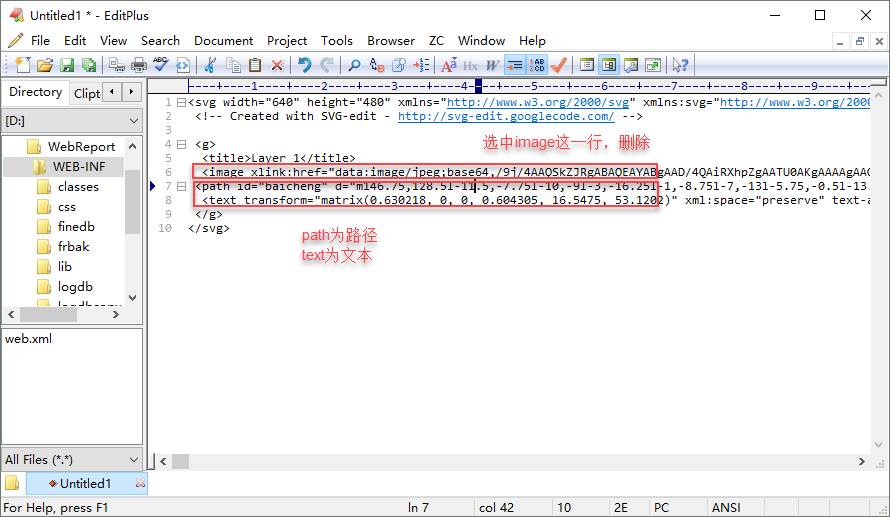Create a new document with the New icon
Viewport: 890px width, 517px height.
23,65
